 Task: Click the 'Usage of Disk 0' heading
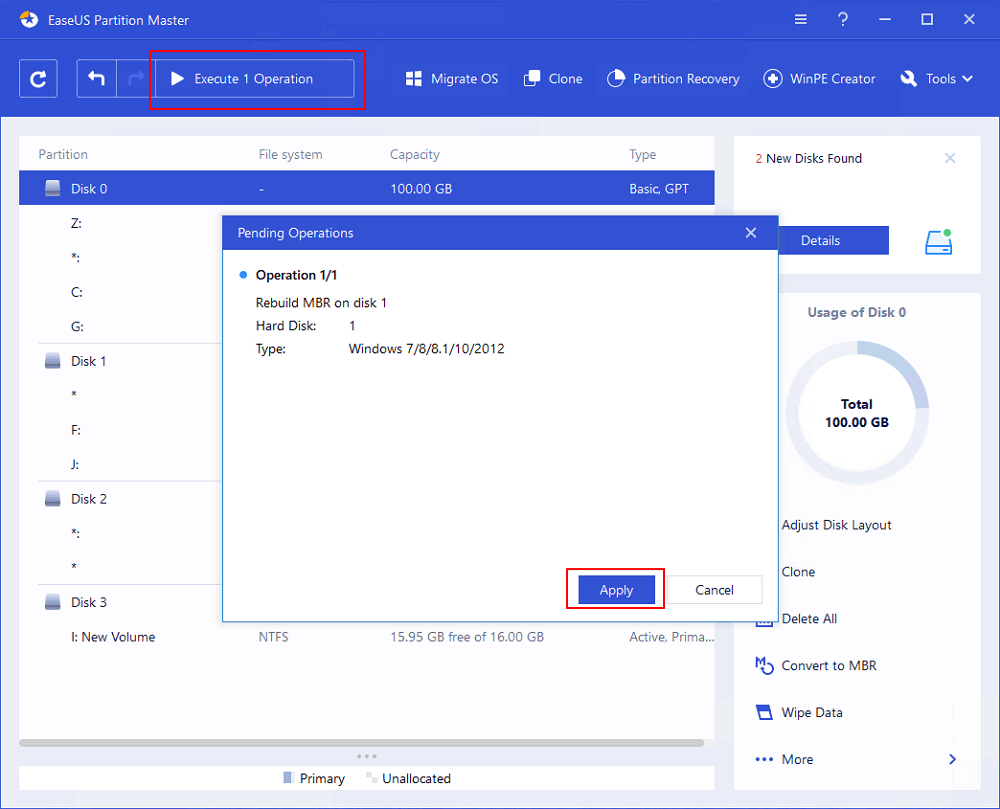[857, 312]
